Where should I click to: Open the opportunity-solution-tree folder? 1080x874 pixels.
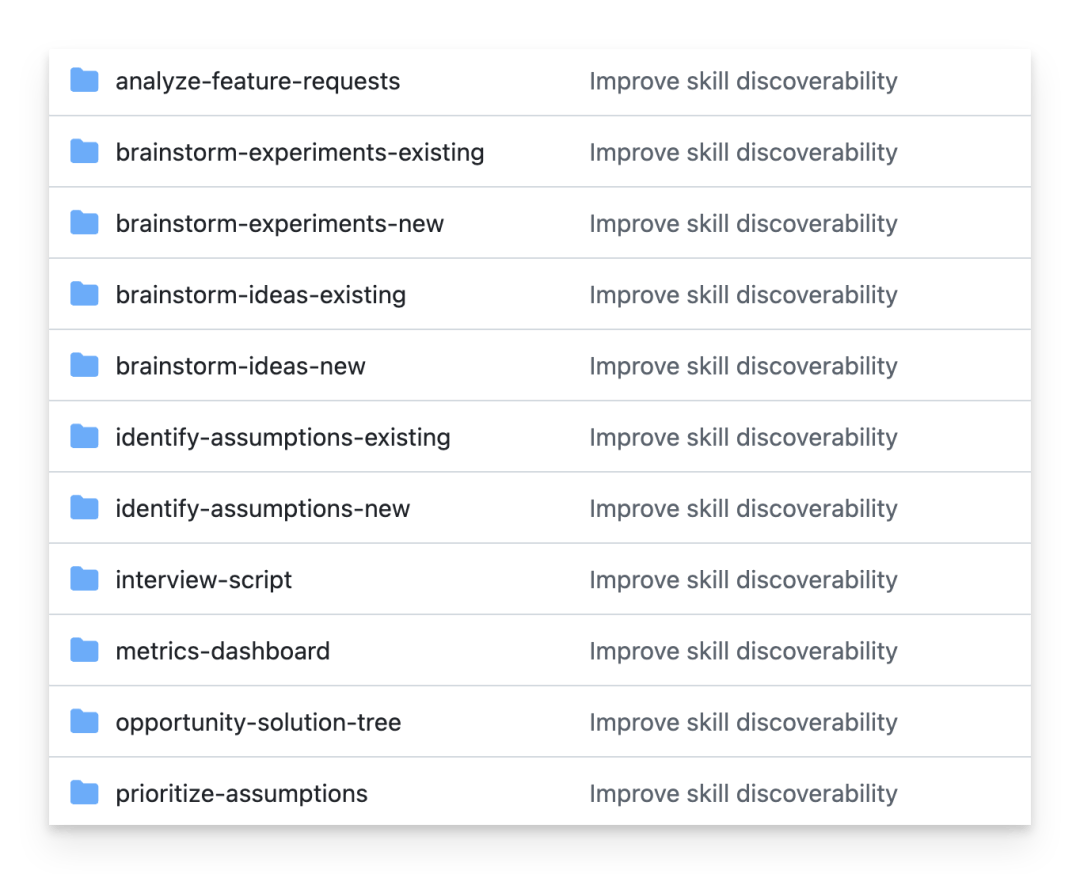coord(258,722)
